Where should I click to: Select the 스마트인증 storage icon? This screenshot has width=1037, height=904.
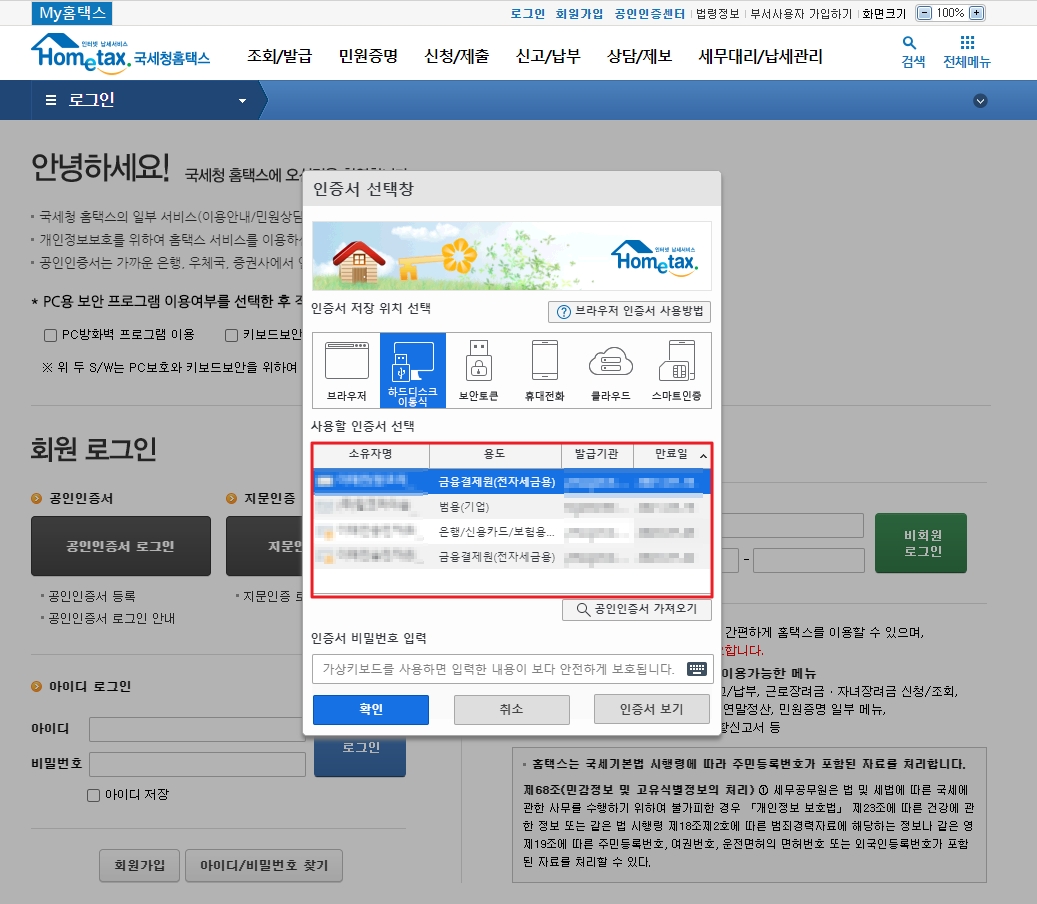(x=677, y=370)
